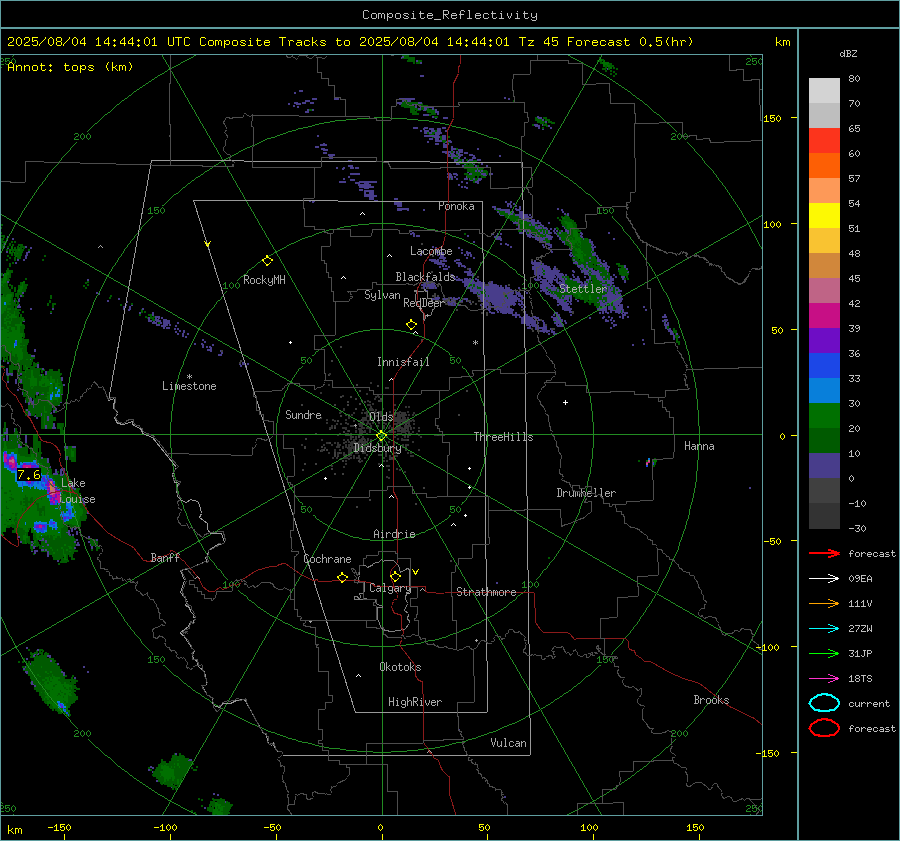Click the orange 111V arrow in legend

[824, 603]
